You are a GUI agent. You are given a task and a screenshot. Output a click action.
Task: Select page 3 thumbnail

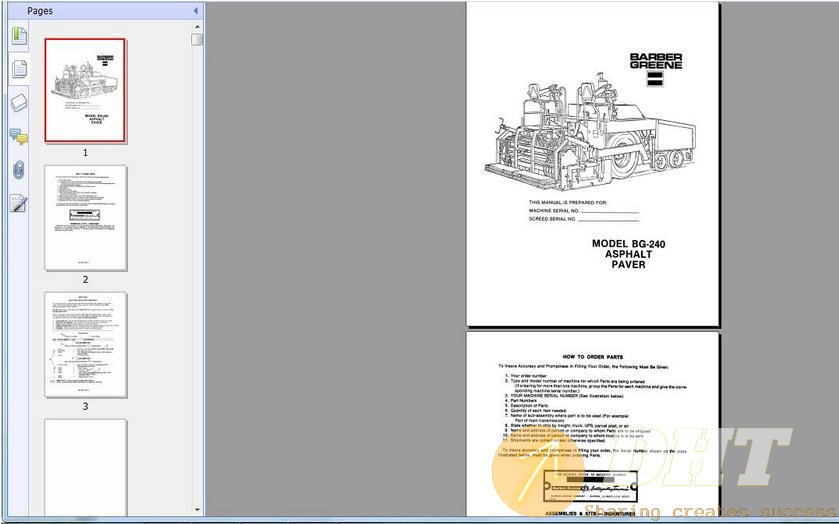pos(86,345)
